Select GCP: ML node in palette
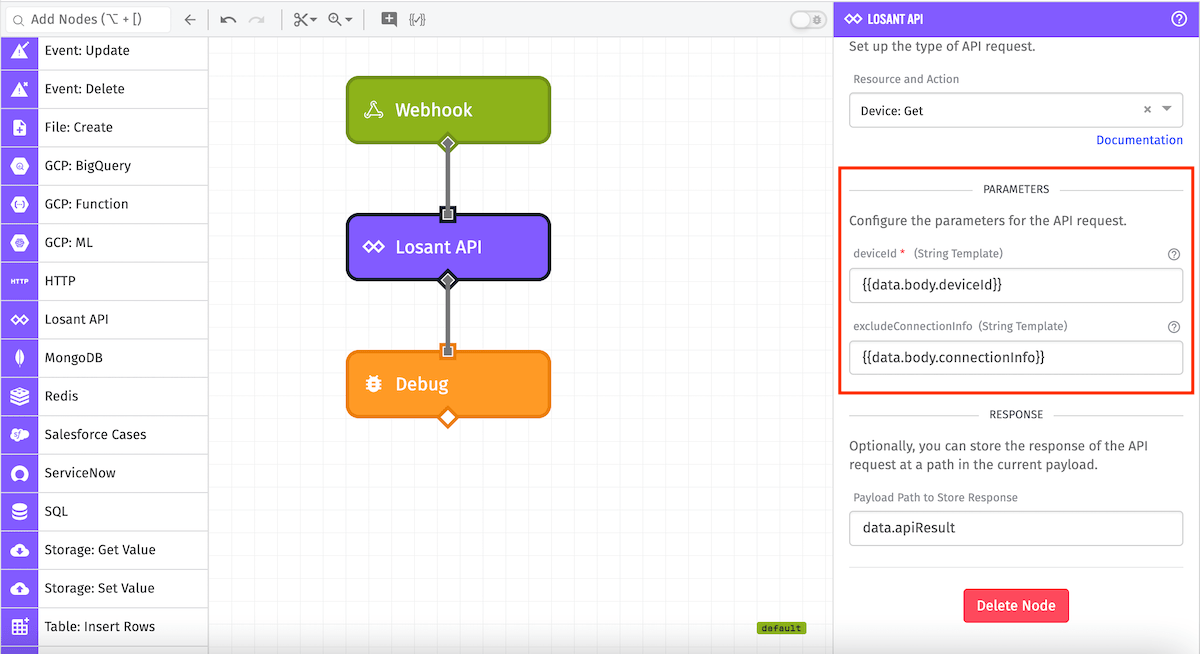This screenshot has width=1200, height=654. [104, 242]
